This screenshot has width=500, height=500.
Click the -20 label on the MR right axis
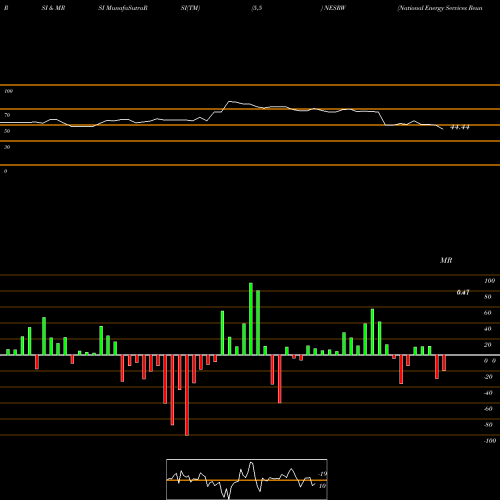tap(488, 377)
